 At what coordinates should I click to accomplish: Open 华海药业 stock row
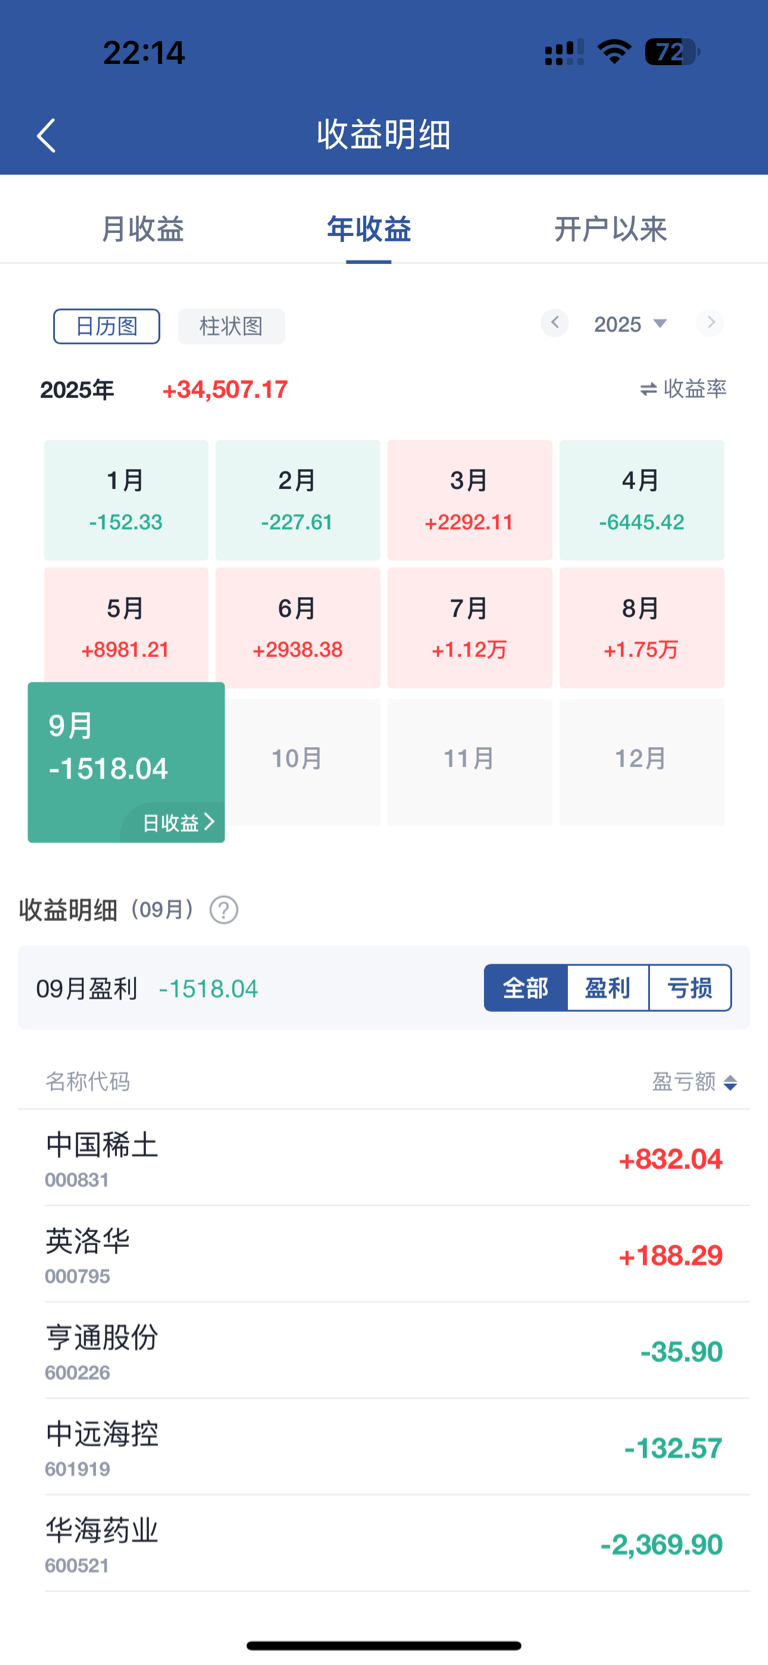tap(384, 1544)
